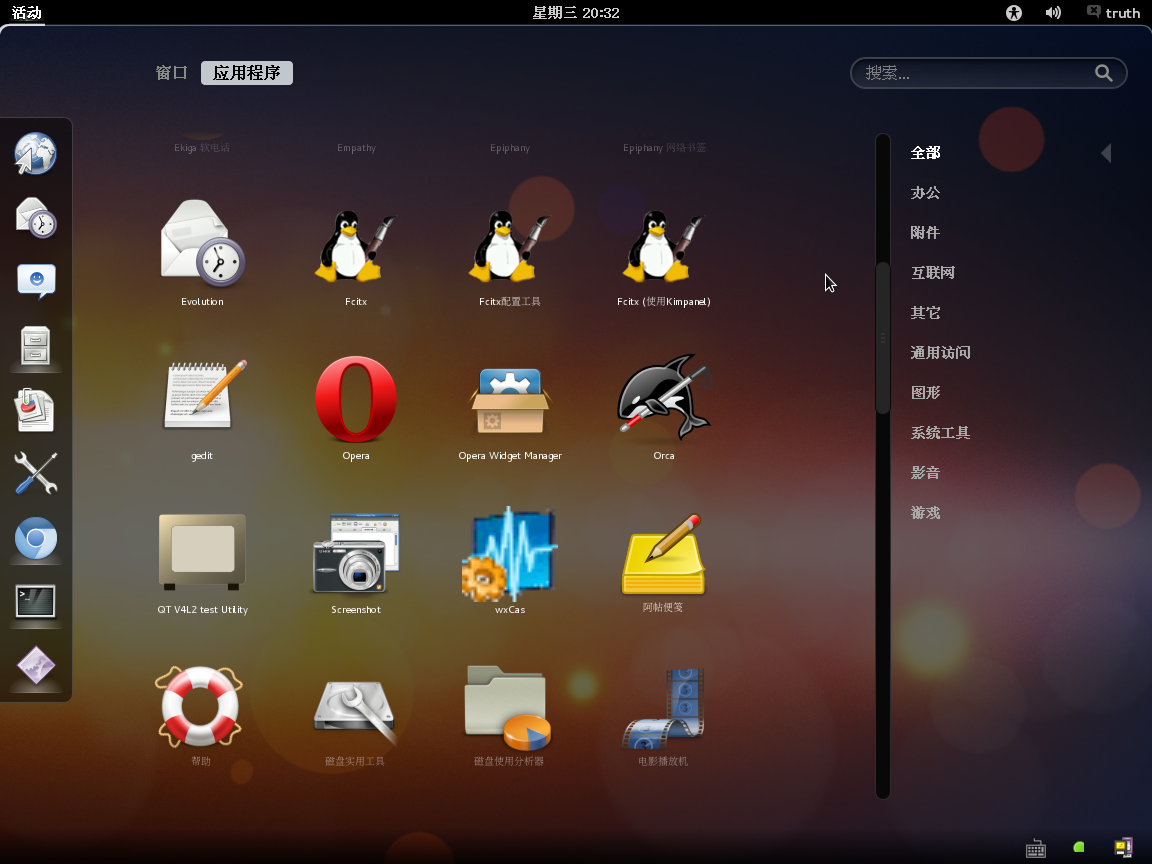Filter by 互联网 internet category
The width and height of the screenshot is (1152, 864).
pyautogui.click(x=933, y=273)
